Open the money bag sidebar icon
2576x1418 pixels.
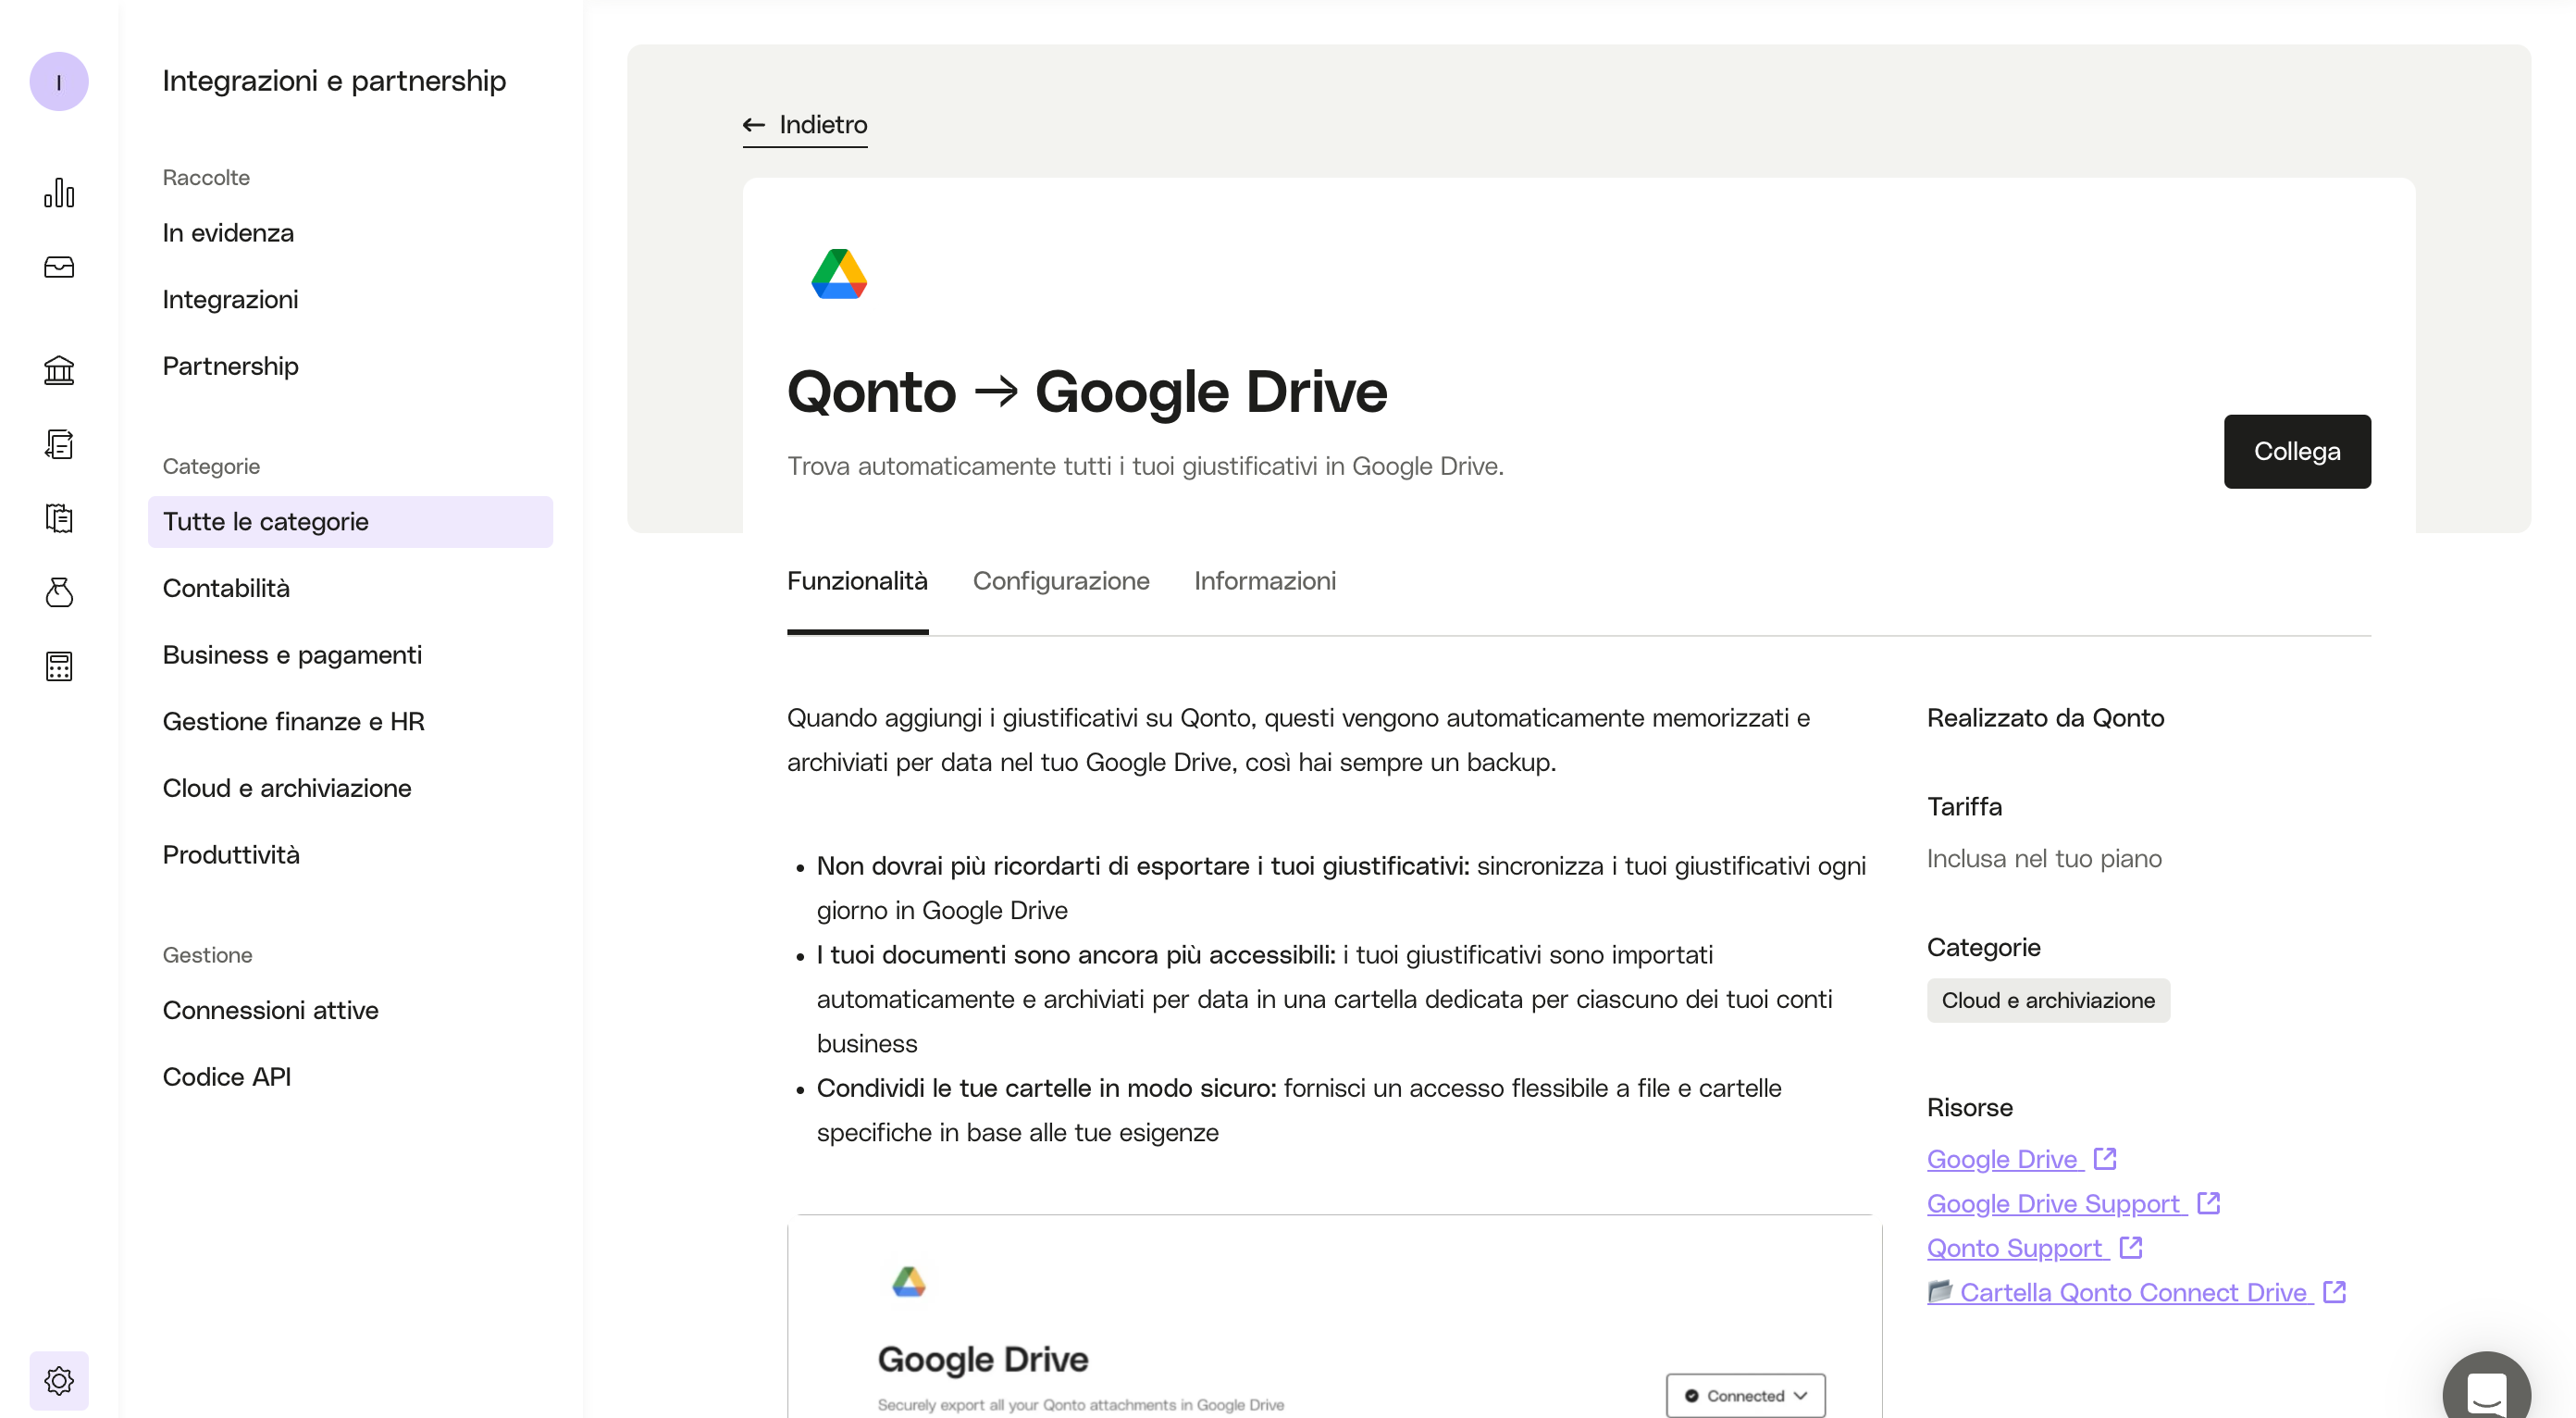59,592
